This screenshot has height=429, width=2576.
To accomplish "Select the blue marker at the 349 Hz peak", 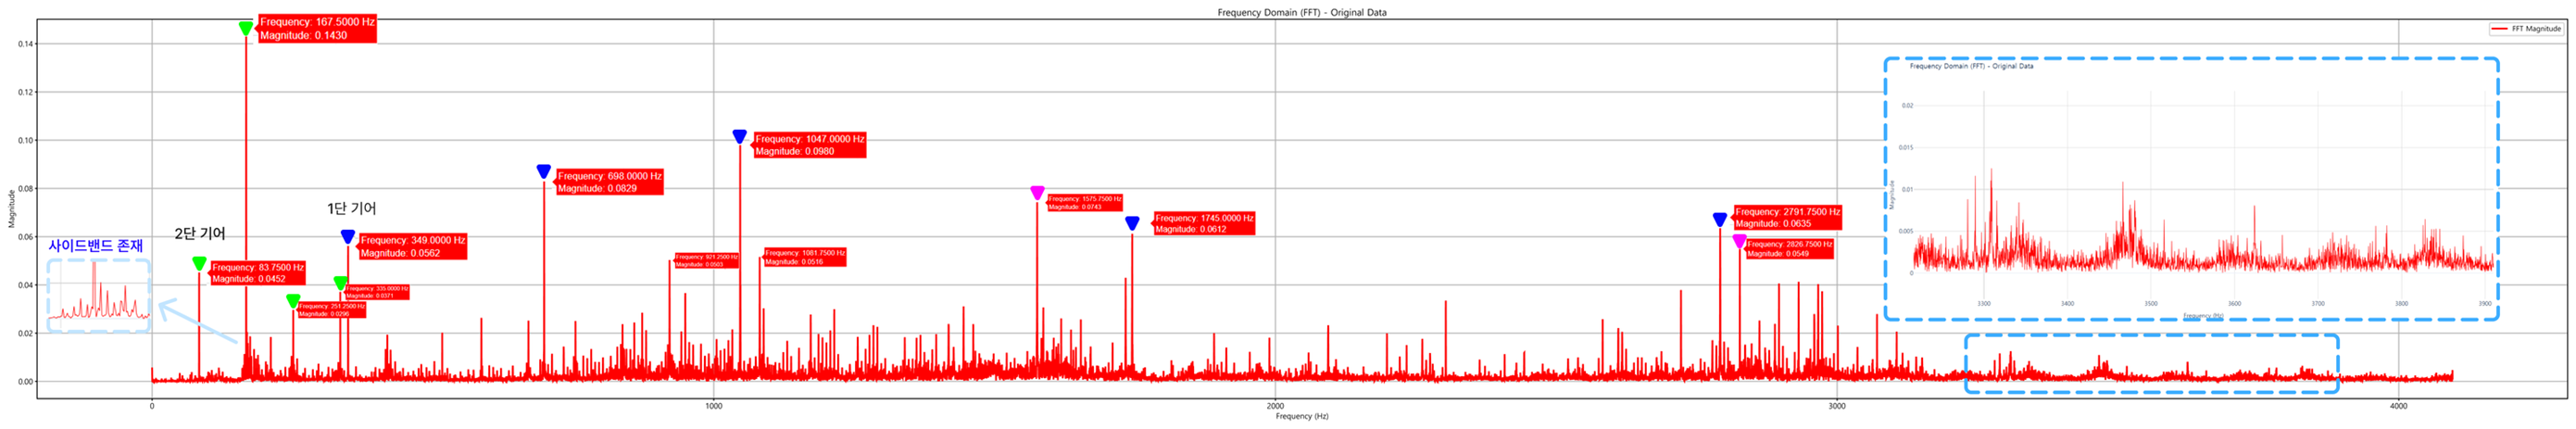I will [x=347, y=237].
